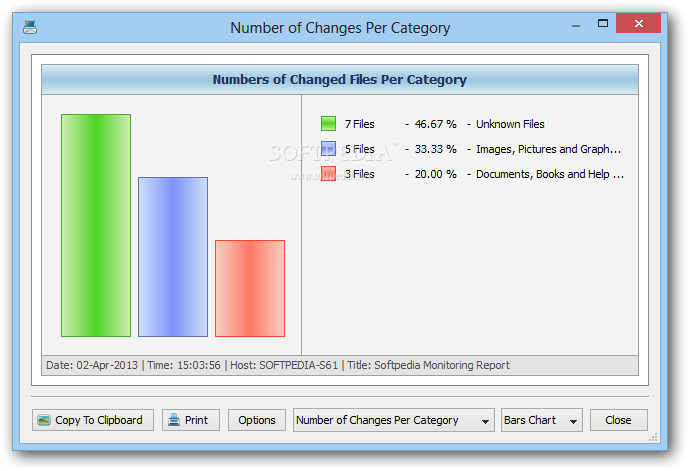Click the '46.67 %' value

[x=436, y=124]
